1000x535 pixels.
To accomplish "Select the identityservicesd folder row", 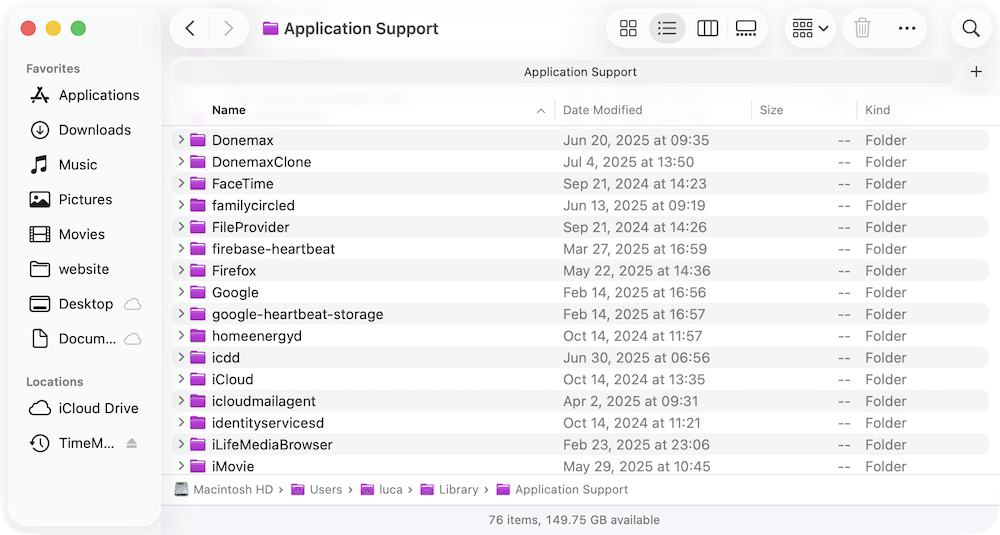I will (580, 422).
